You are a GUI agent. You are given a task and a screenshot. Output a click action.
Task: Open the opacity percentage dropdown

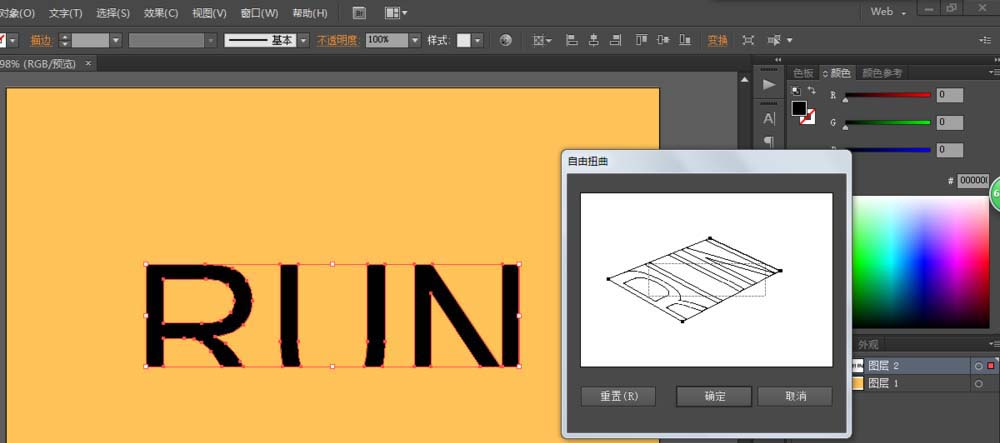415,40
